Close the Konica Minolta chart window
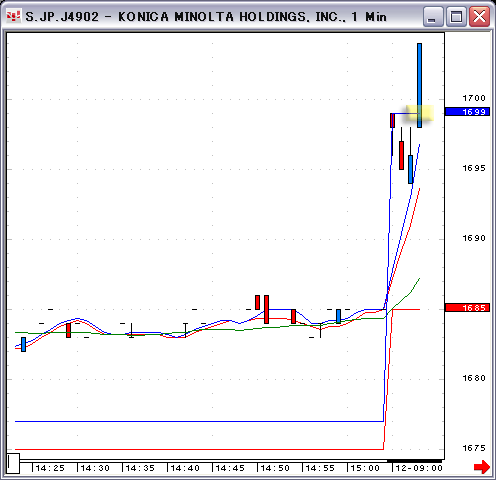This screenshot has height=480, width=496. [x=479, y=16]
